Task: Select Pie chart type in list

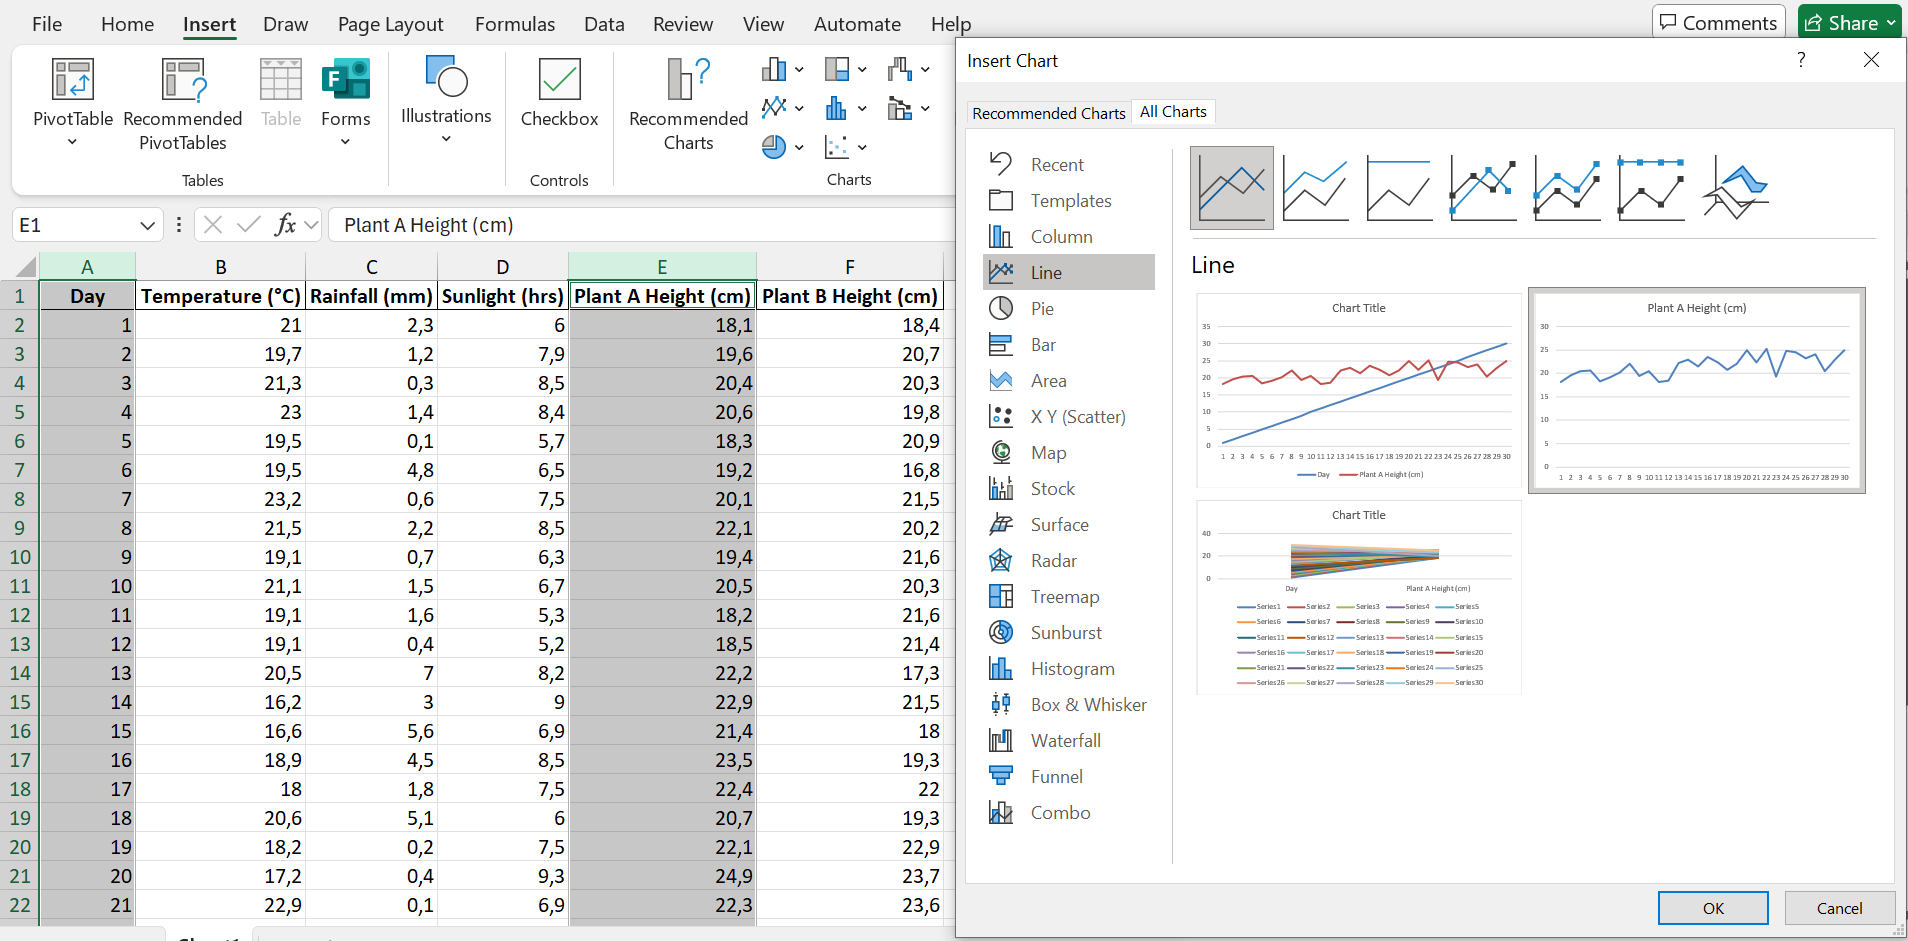Action: pos(1042,309)
